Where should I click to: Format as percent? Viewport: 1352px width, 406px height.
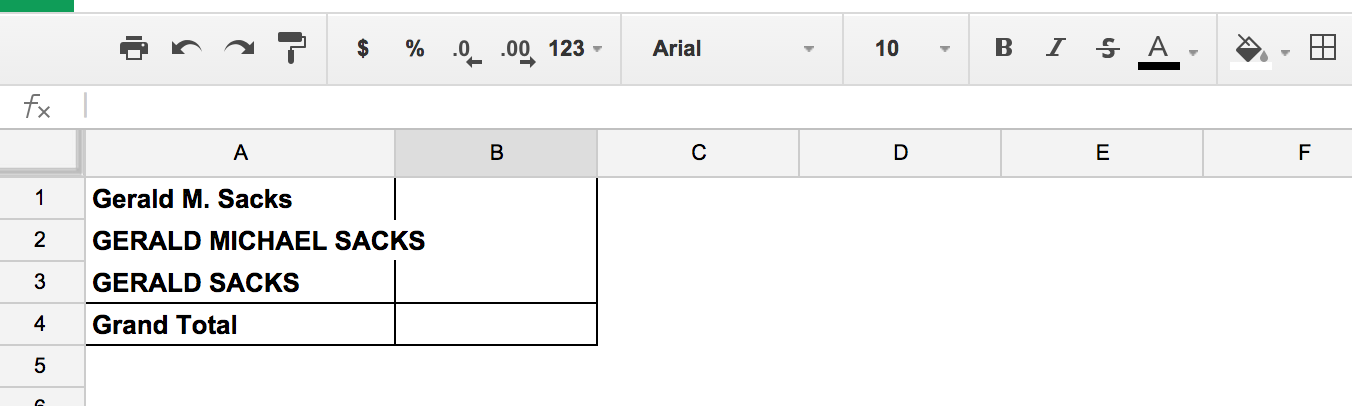pyautogui.click(x=415, y=48)
